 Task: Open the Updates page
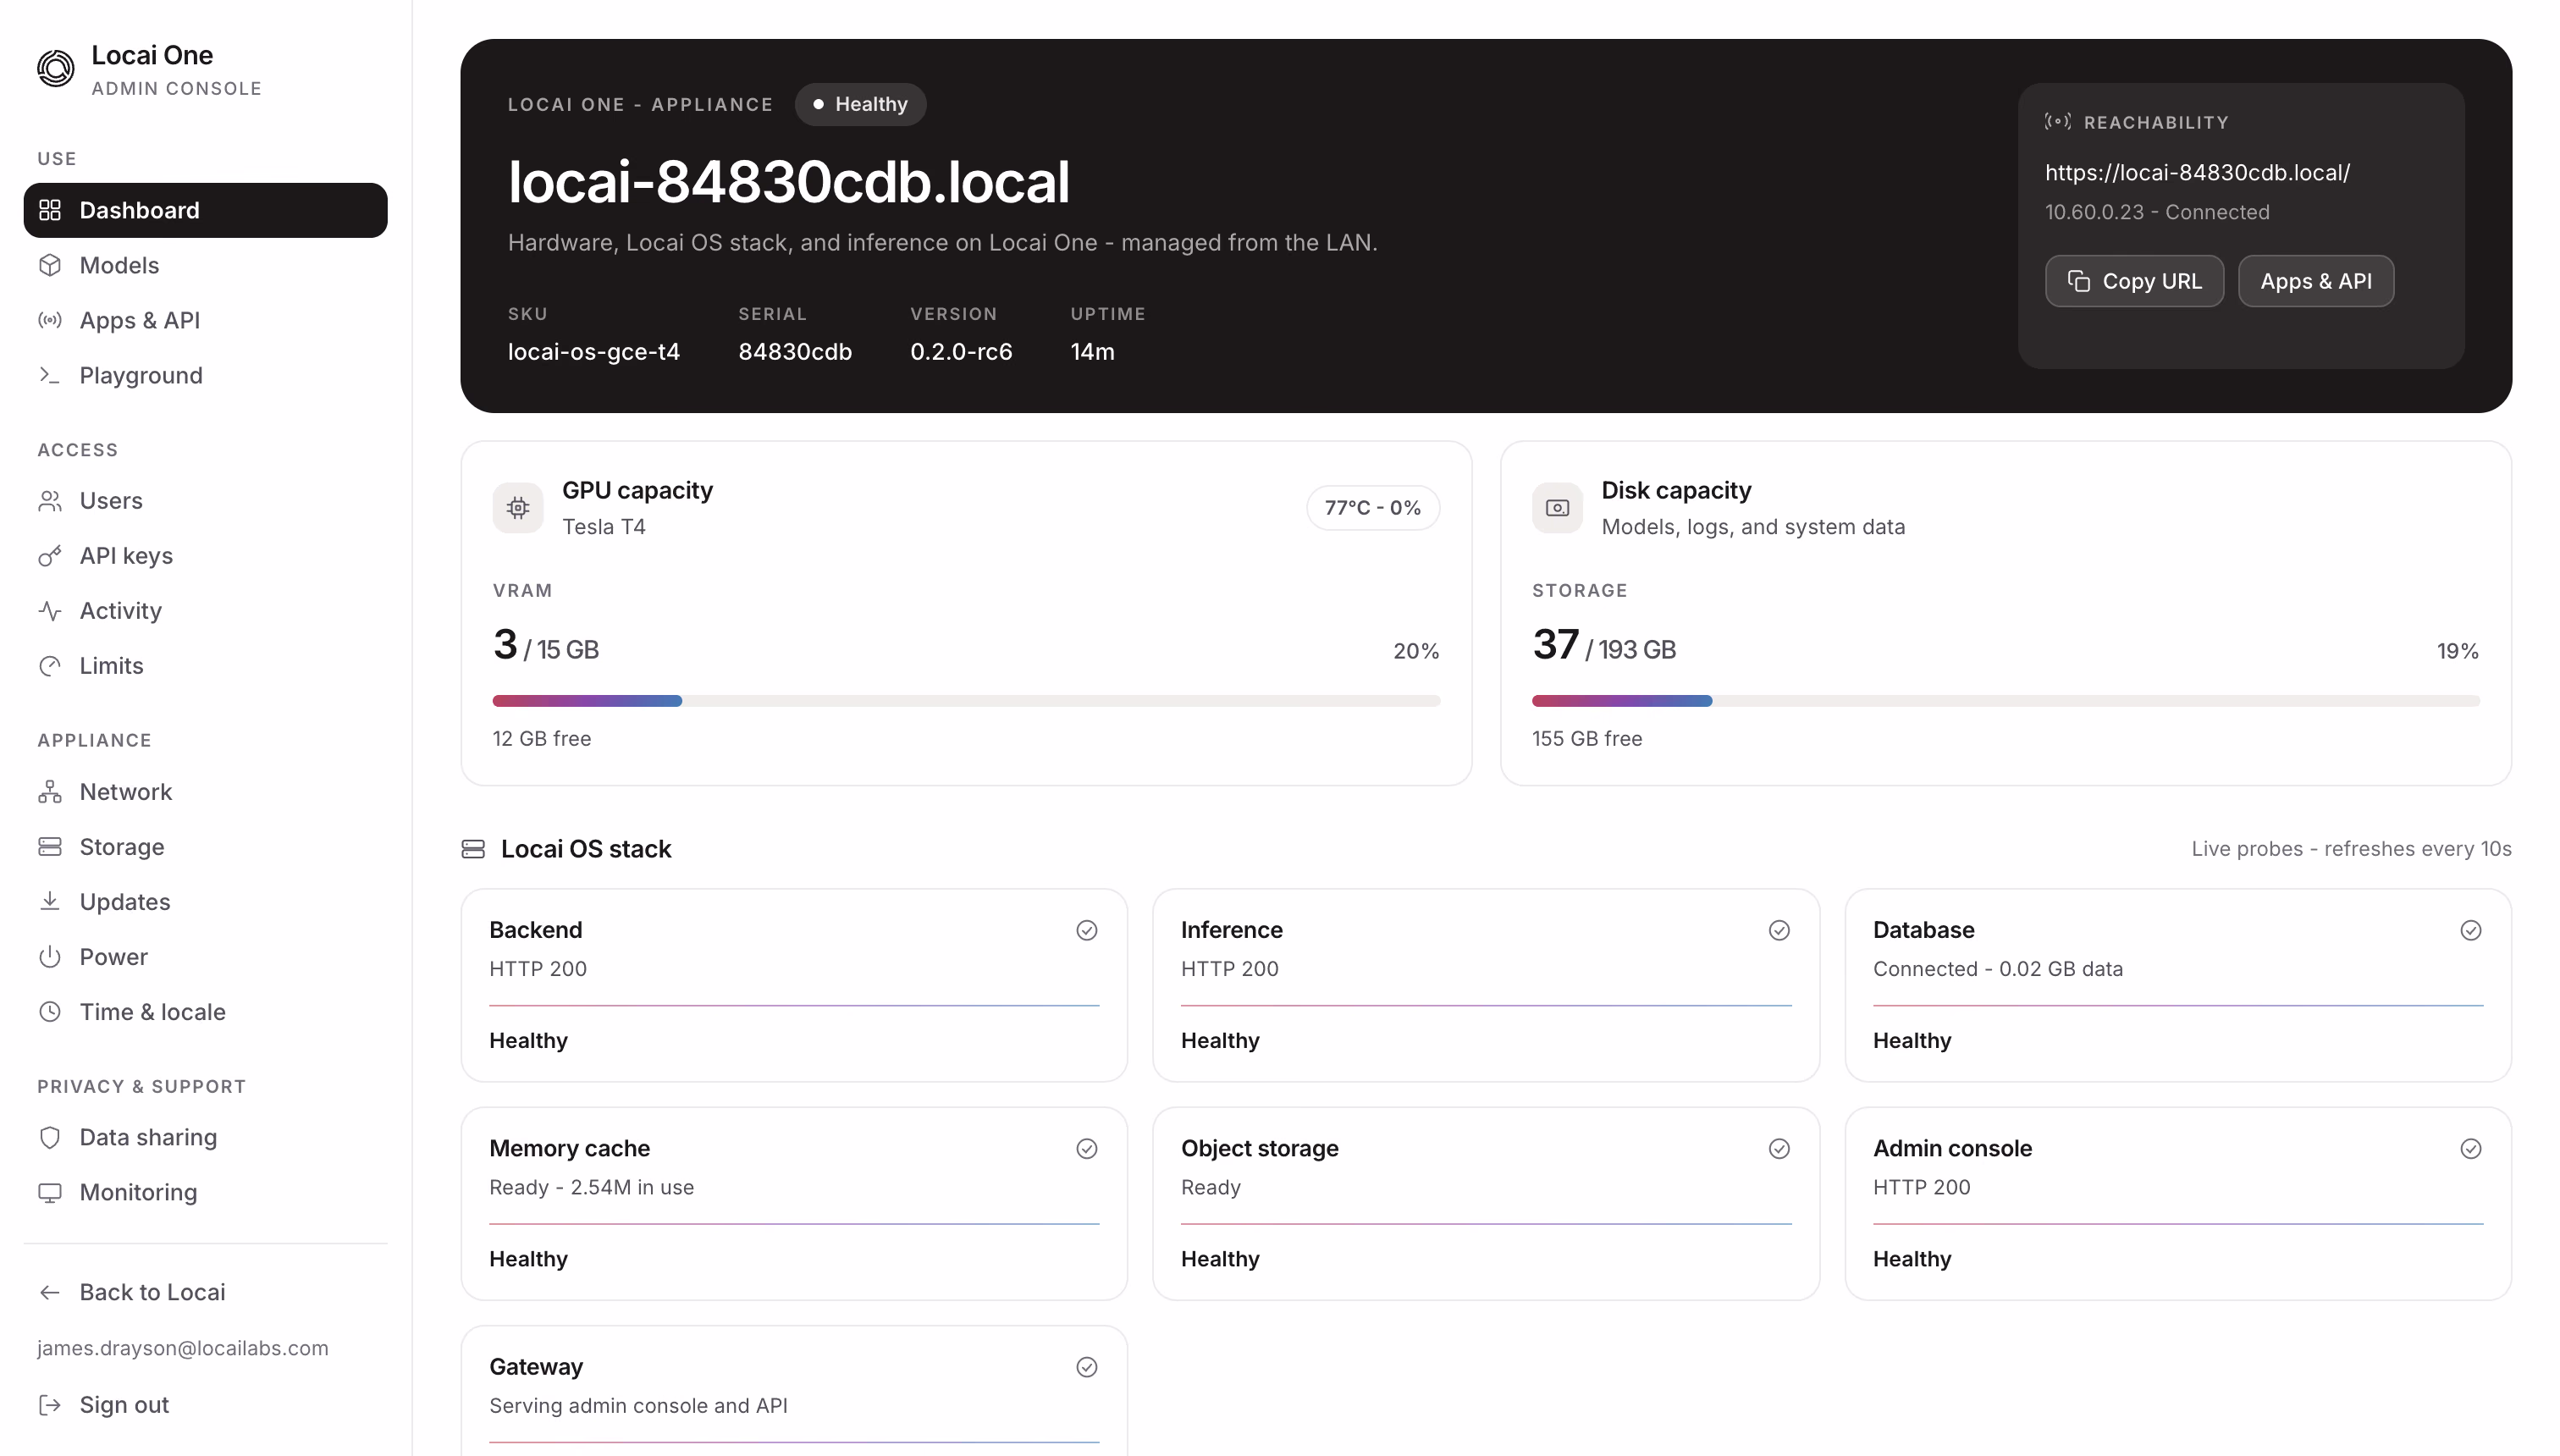[205, 901]
